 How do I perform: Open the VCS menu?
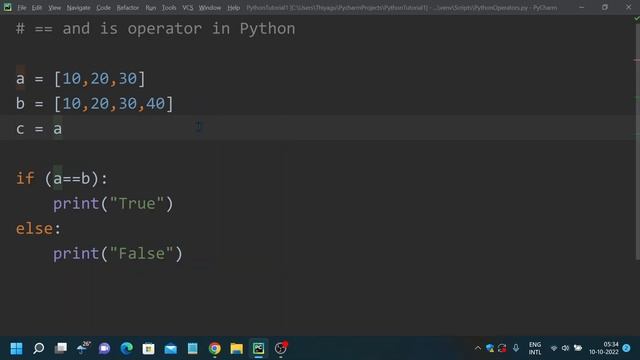tap(188, 8)
